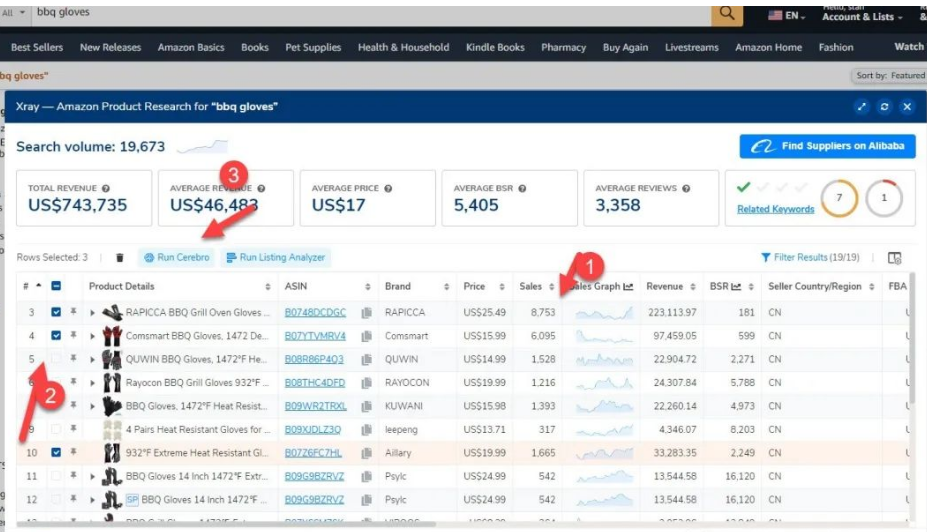This screenshot has height=532, width=927.
Task: Toggle the select-all checkbox in the table header
Action: tap(56, 287)
